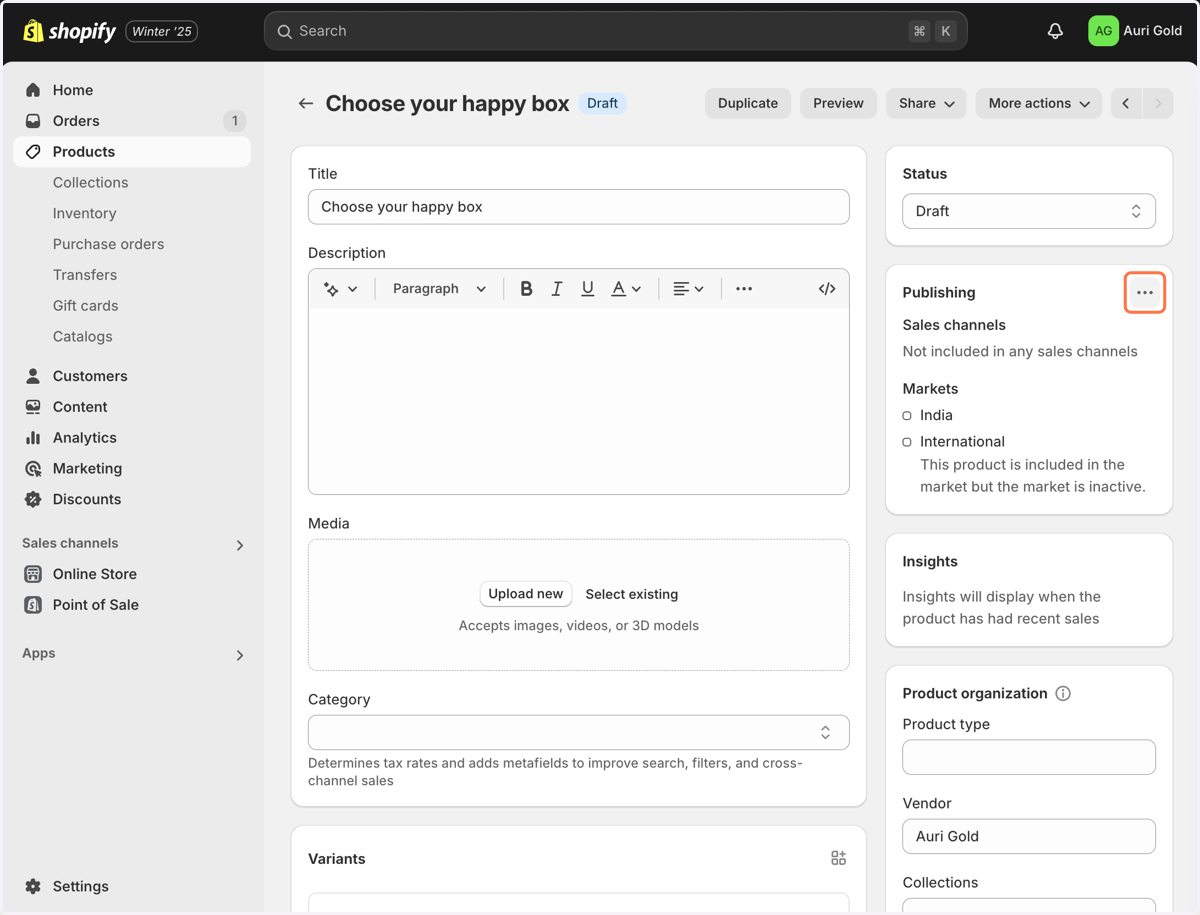Click the Search bar

point(616,31)
